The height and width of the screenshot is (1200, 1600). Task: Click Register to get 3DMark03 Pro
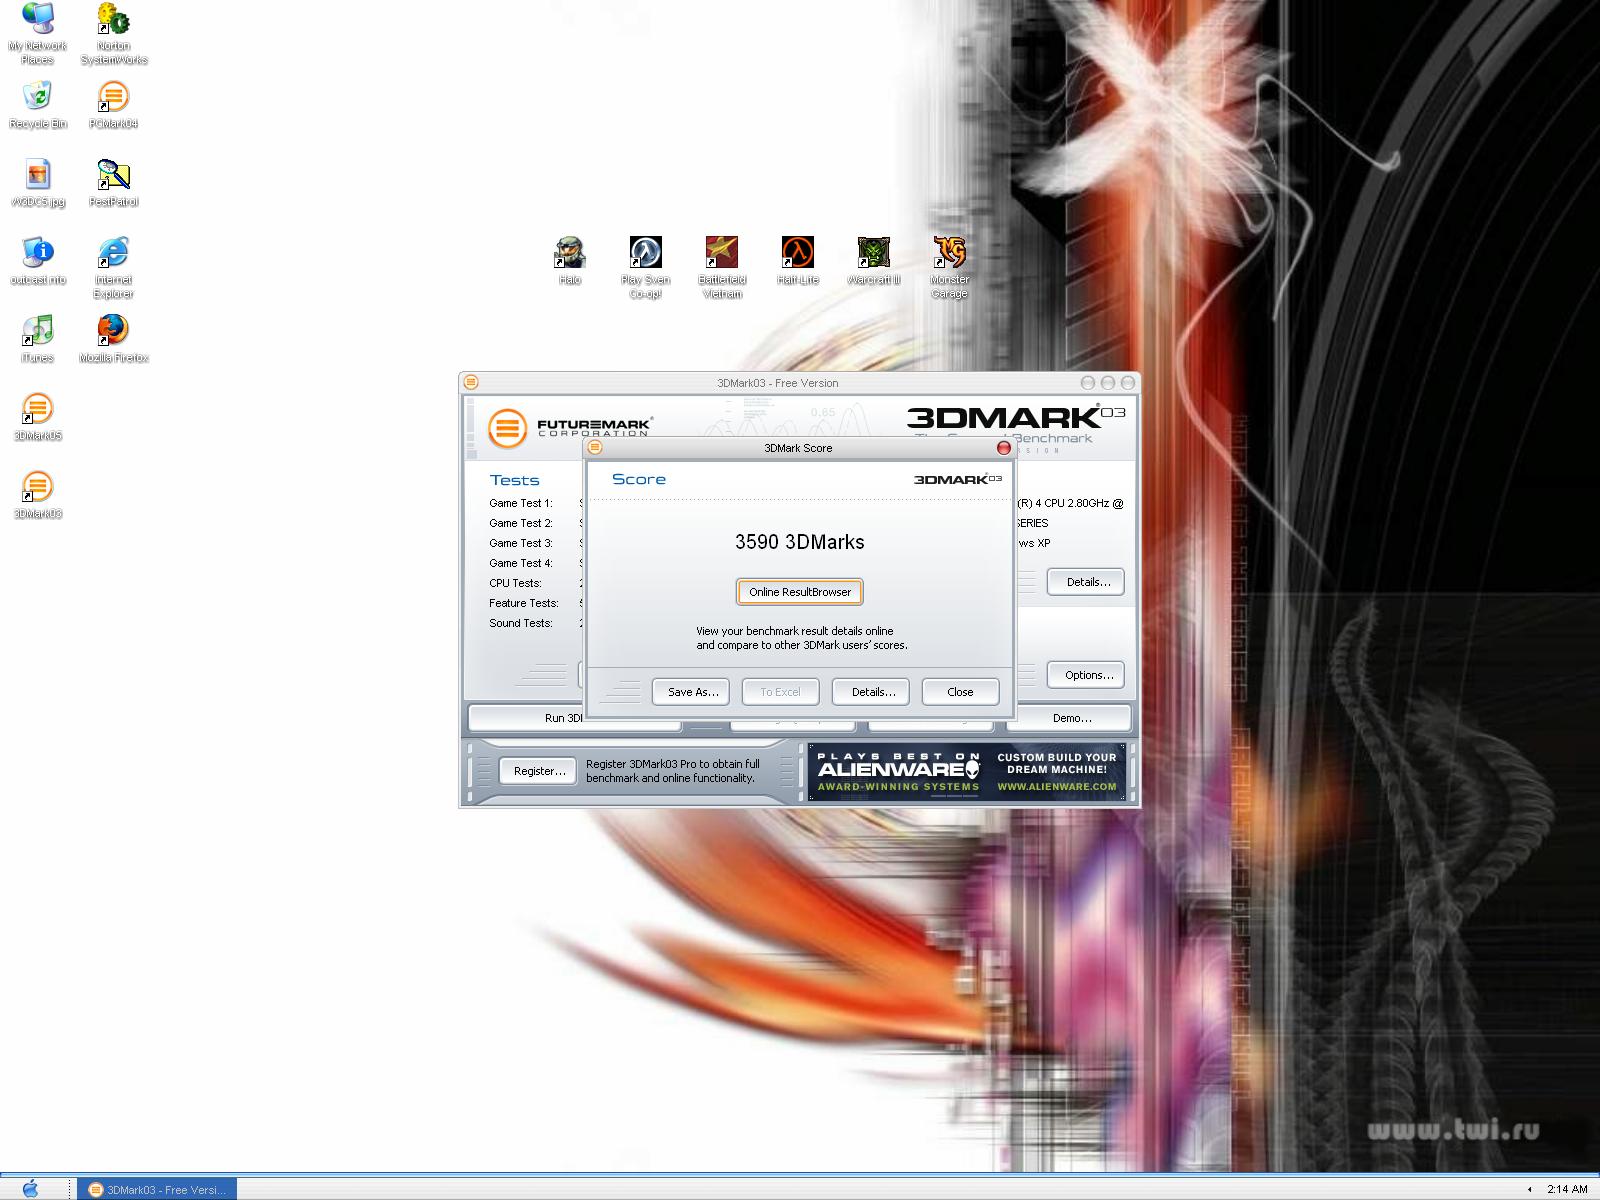click(x=537, y=770)
